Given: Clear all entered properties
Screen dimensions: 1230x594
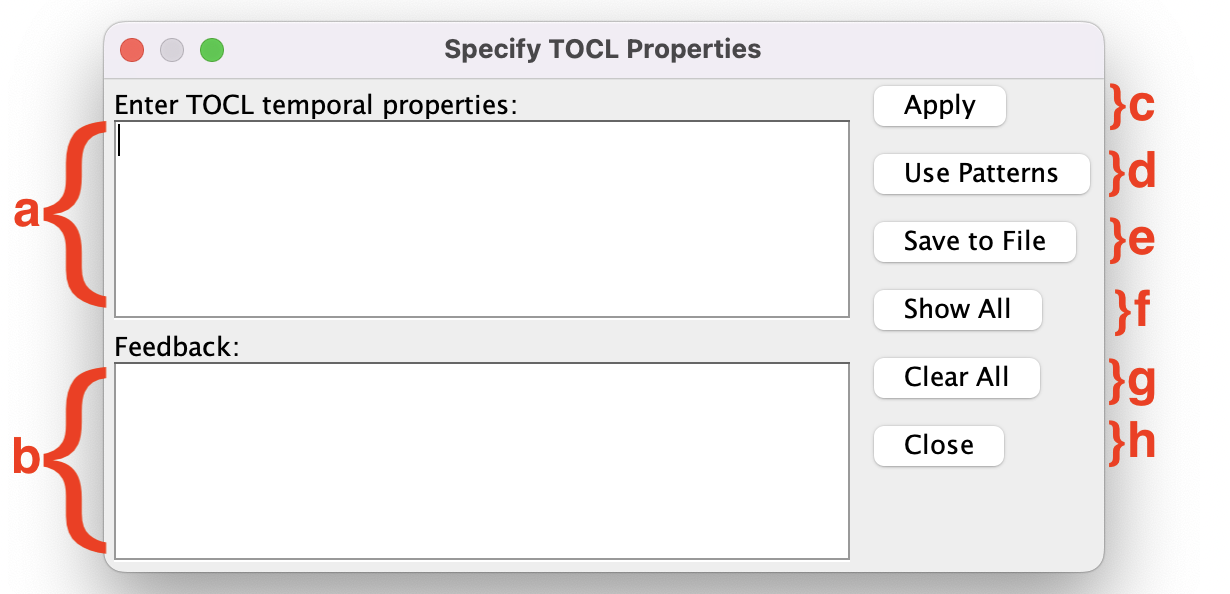Looking at the screenshot, I should coord(956,377).
